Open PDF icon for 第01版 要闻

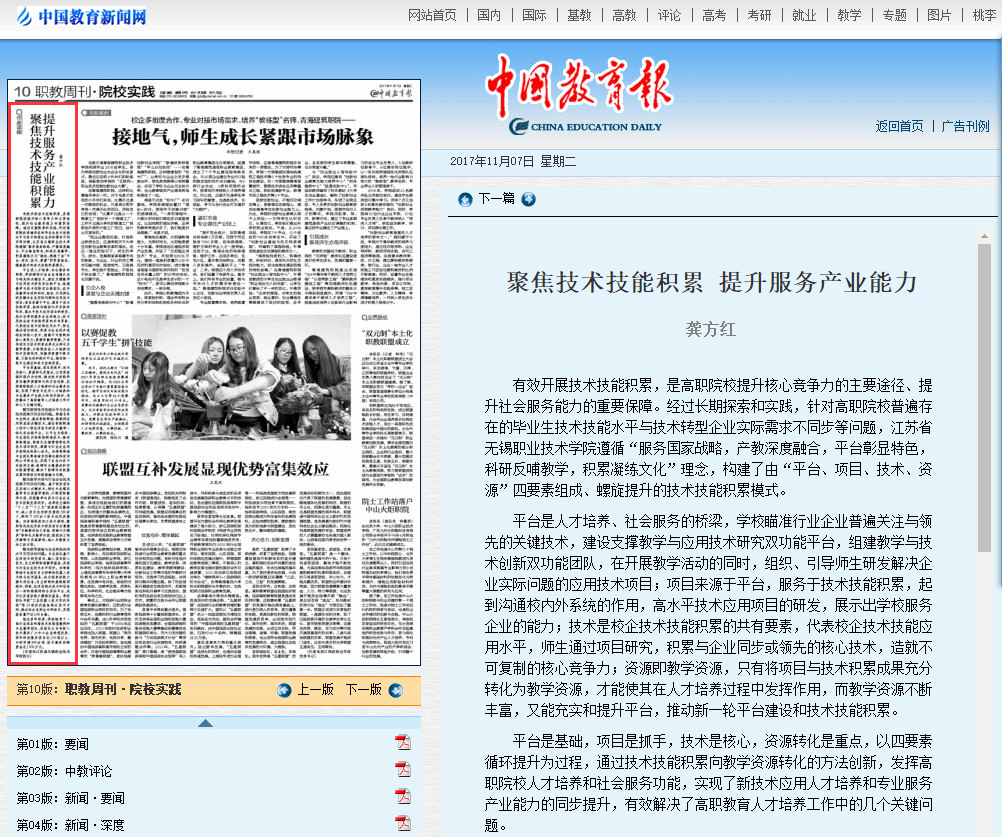(x=403, y=743)
